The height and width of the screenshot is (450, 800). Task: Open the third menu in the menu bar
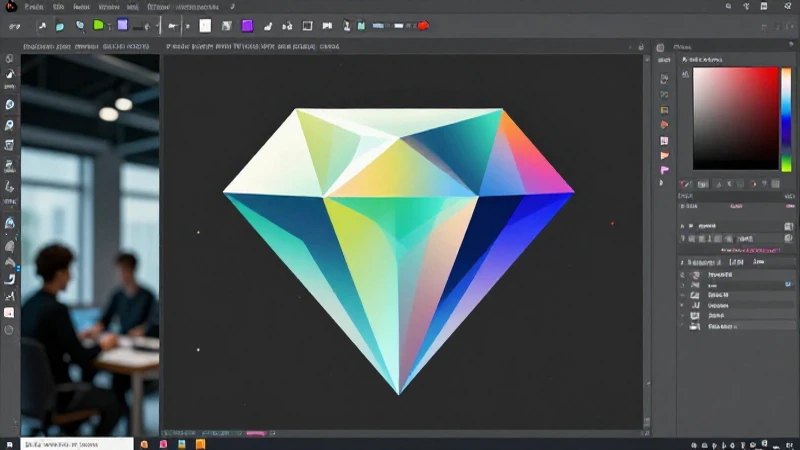coord(81,7)
